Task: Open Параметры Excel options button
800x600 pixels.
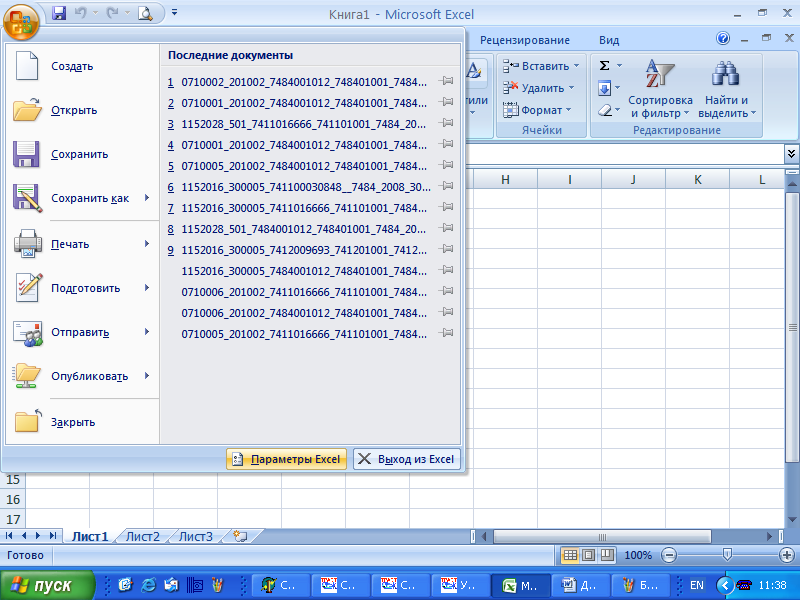Action: click(x=286, y=459)
